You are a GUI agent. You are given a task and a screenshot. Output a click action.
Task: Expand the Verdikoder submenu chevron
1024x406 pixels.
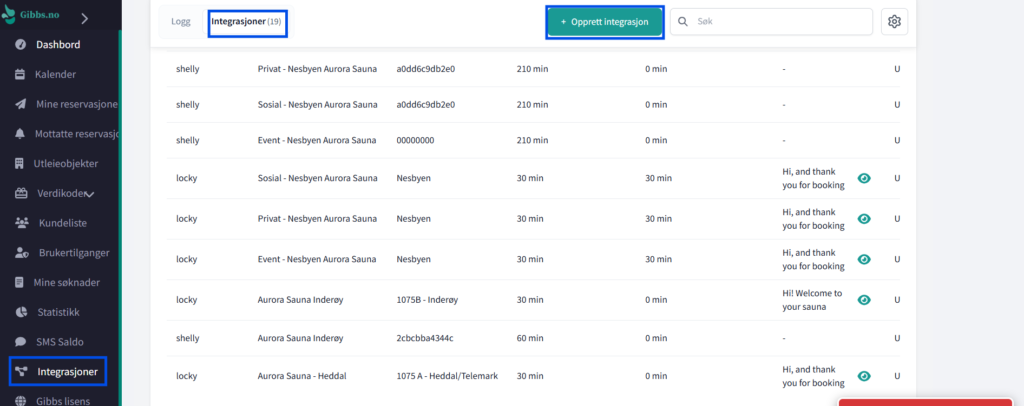click(90, 194)
